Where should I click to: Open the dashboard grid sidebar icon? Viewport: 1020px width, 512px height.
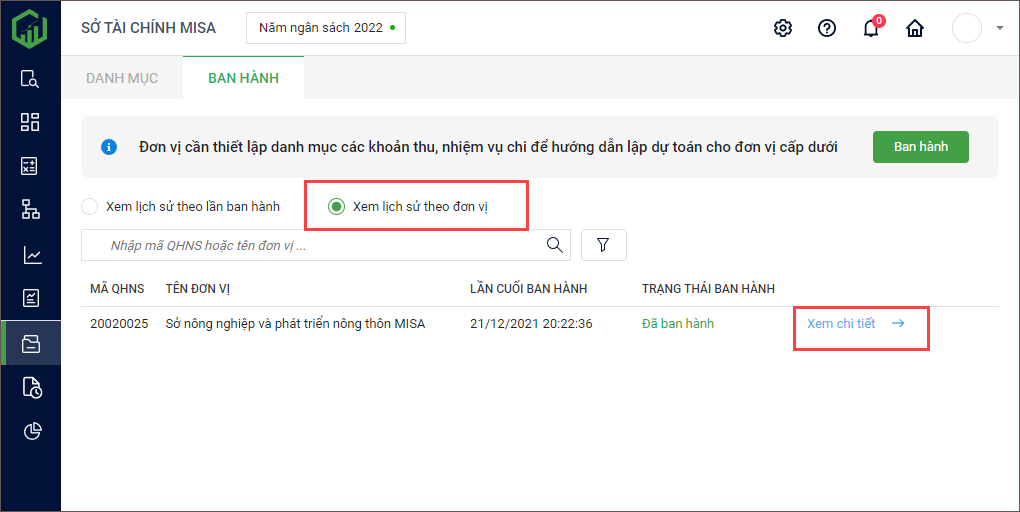point(30,122)
